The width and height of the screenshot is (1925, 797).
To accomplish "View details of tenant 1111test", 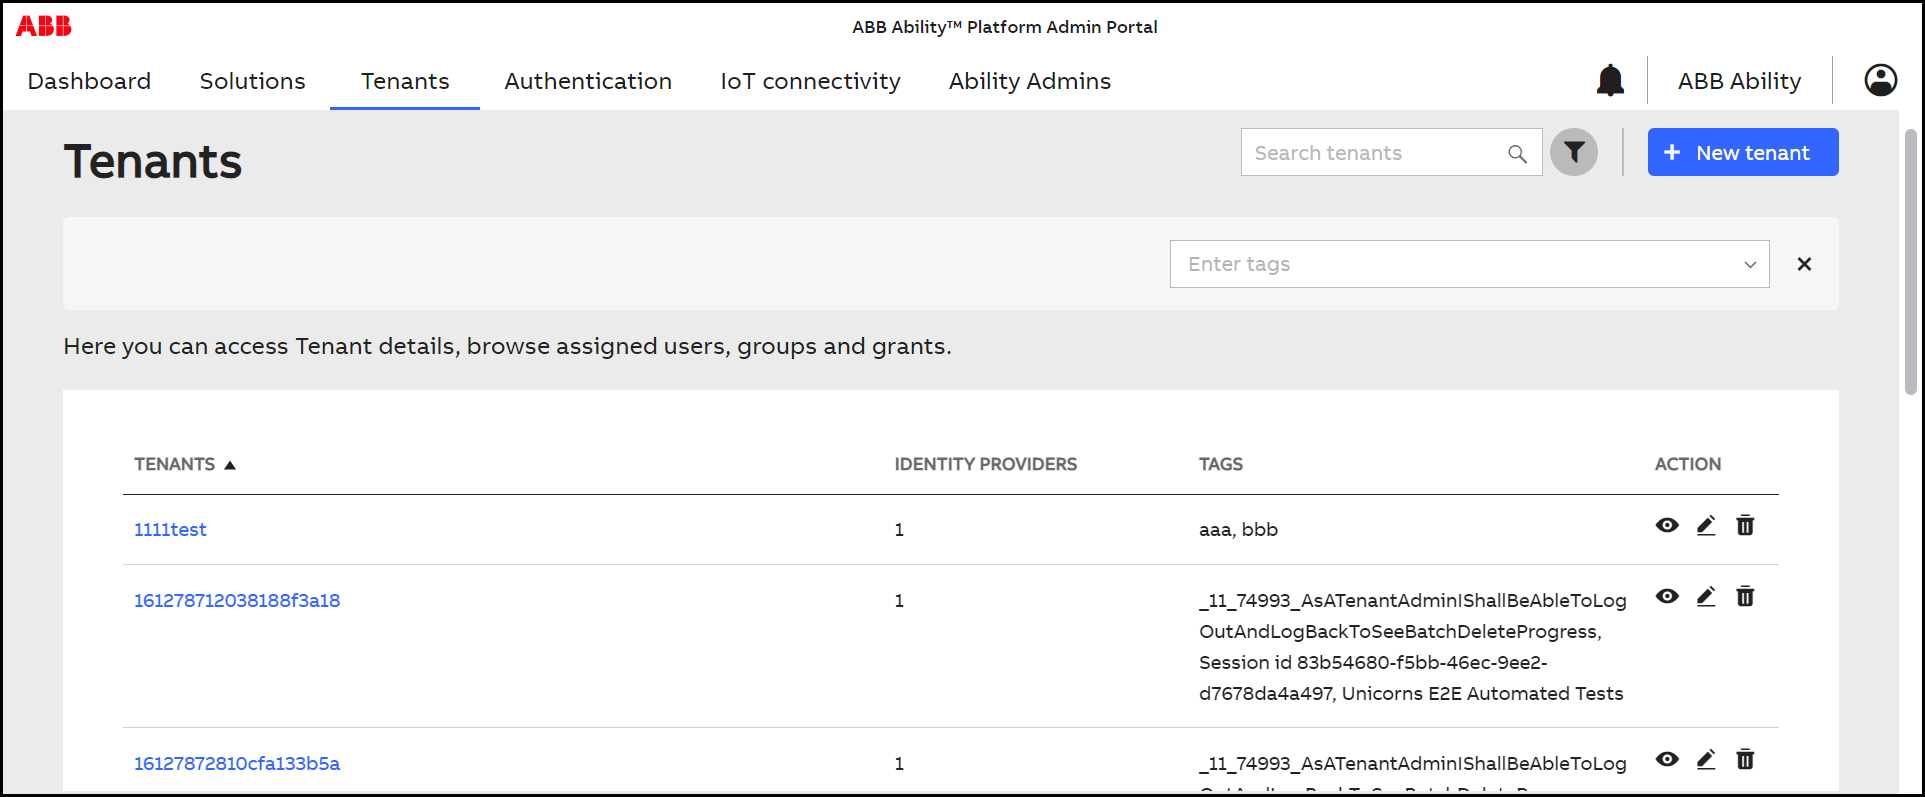I will point(1667,525).
